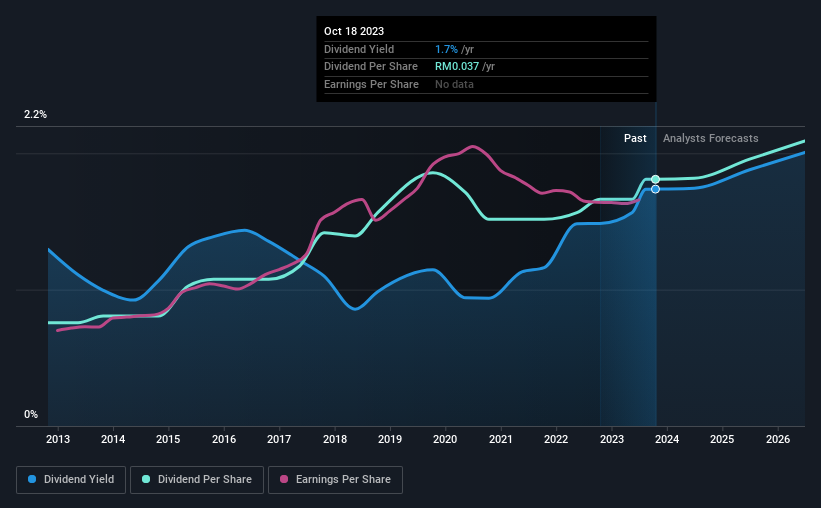Toggle the Earnings Per Share legend button
Image resolution: width=821 pixels, height=508 pixels.
tap(335, 480)
